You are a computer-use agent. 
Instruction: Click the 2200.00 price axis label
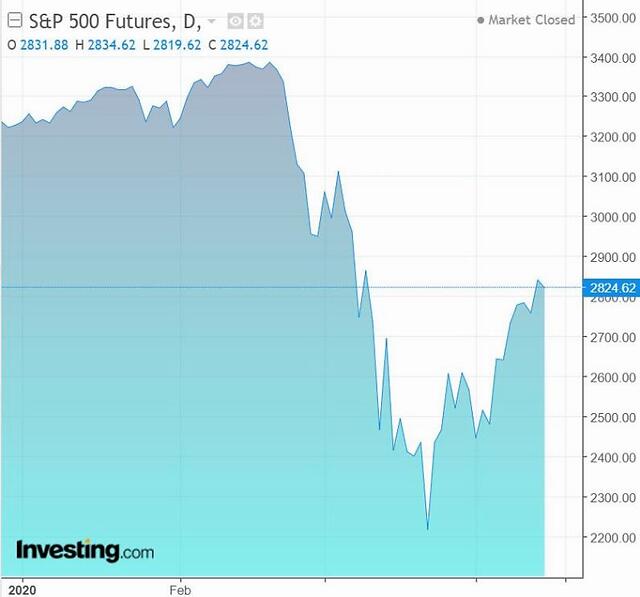pyautogui.click(x=613, y=537)
